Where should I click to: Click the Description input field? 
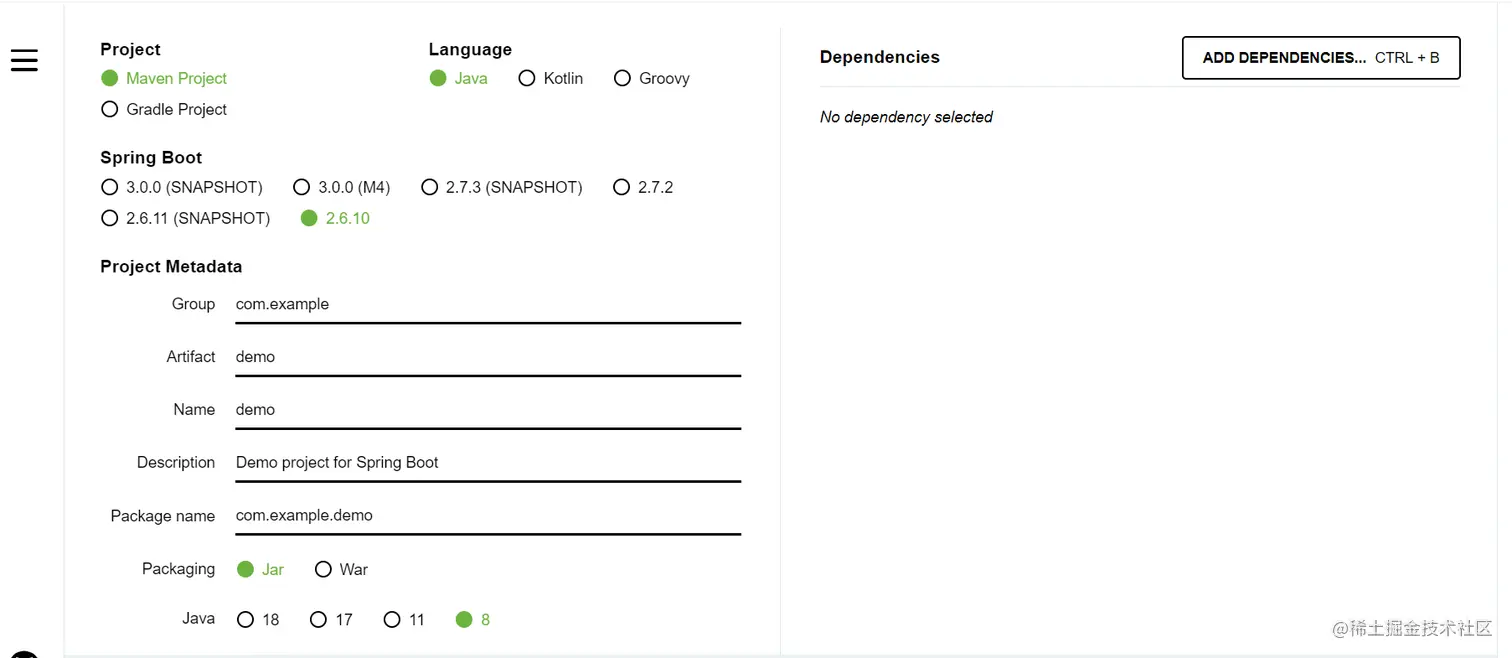[x=488, y=464]
